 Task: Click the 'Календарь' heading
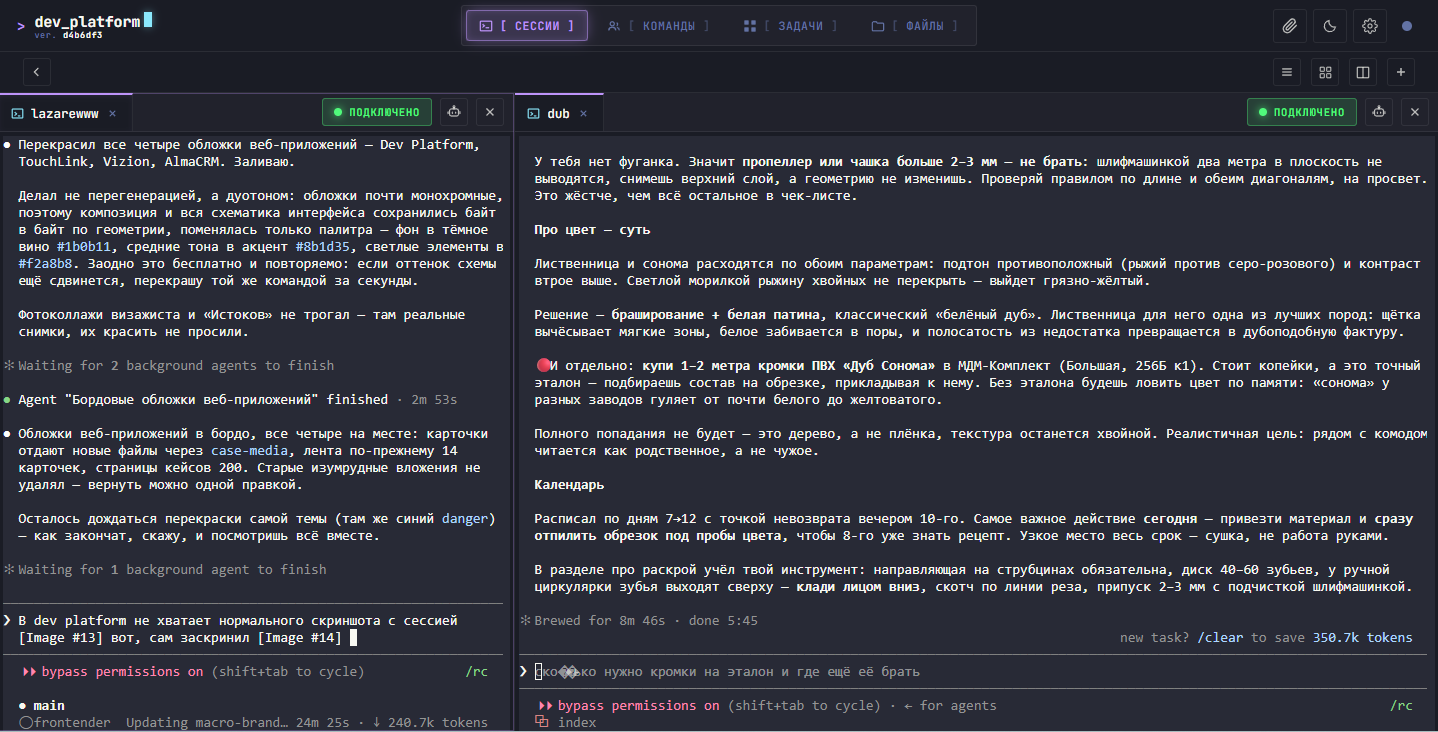[569, 484]
